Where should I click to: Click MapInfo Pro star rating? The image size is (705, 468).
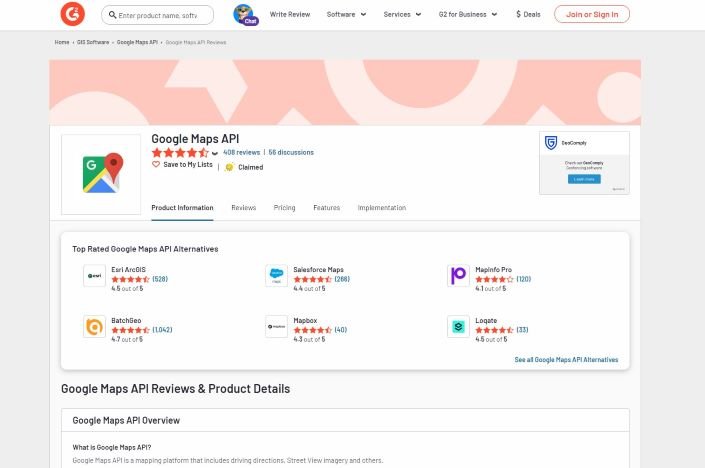tap(495, 279)
